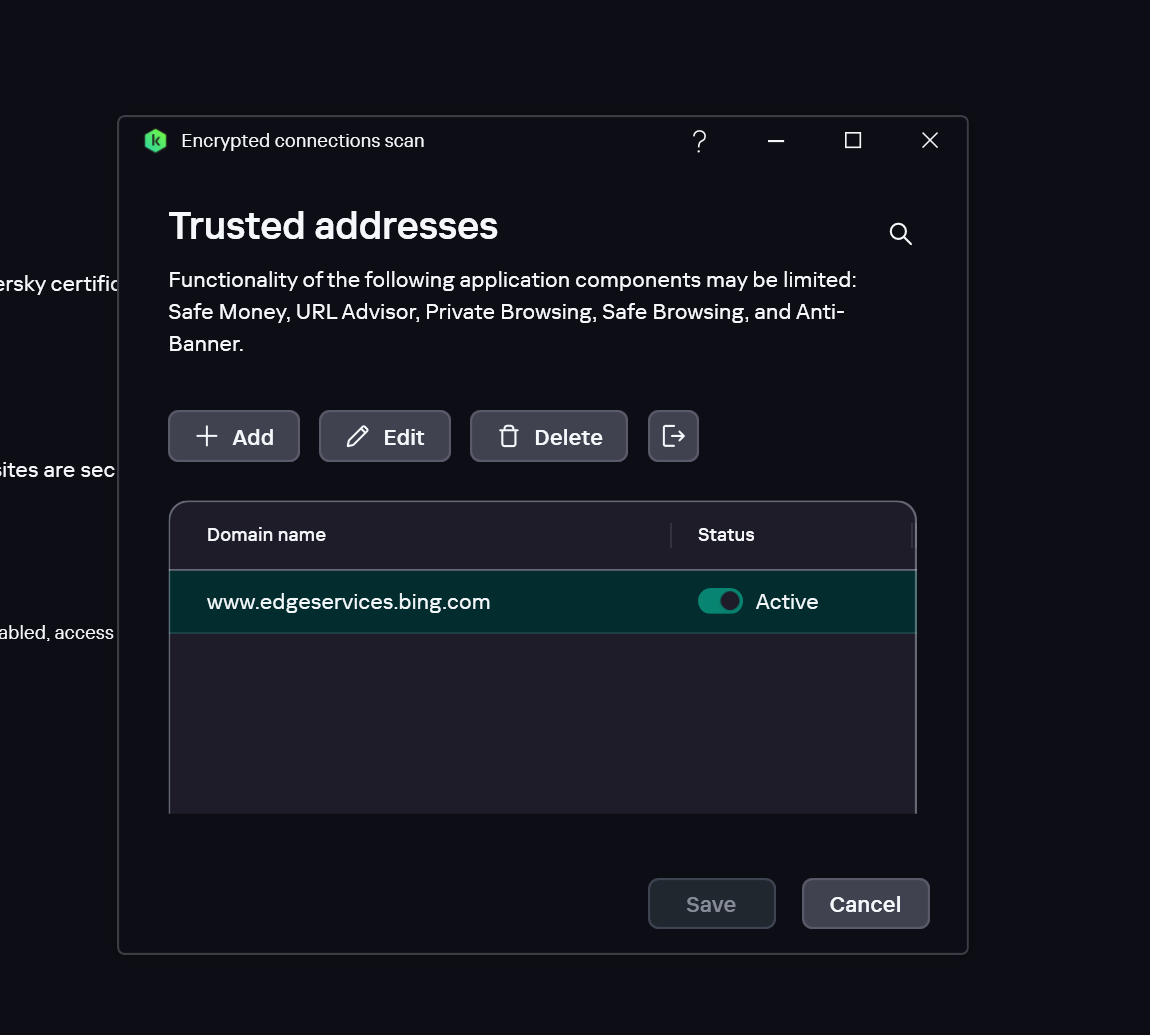Sort by the Domain name column header

[x=266, y=535]
